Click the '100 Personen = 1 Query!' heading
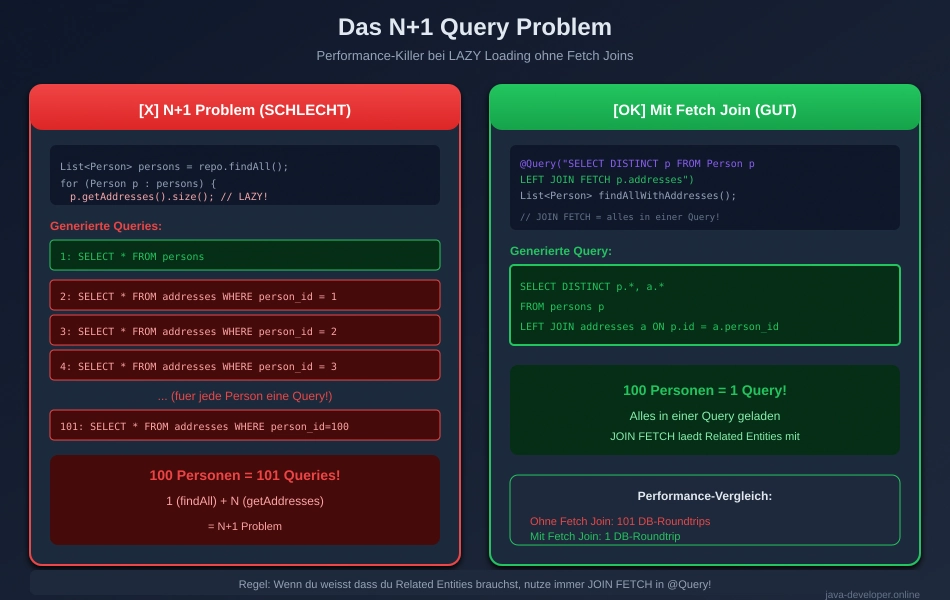 click(704, 390)
